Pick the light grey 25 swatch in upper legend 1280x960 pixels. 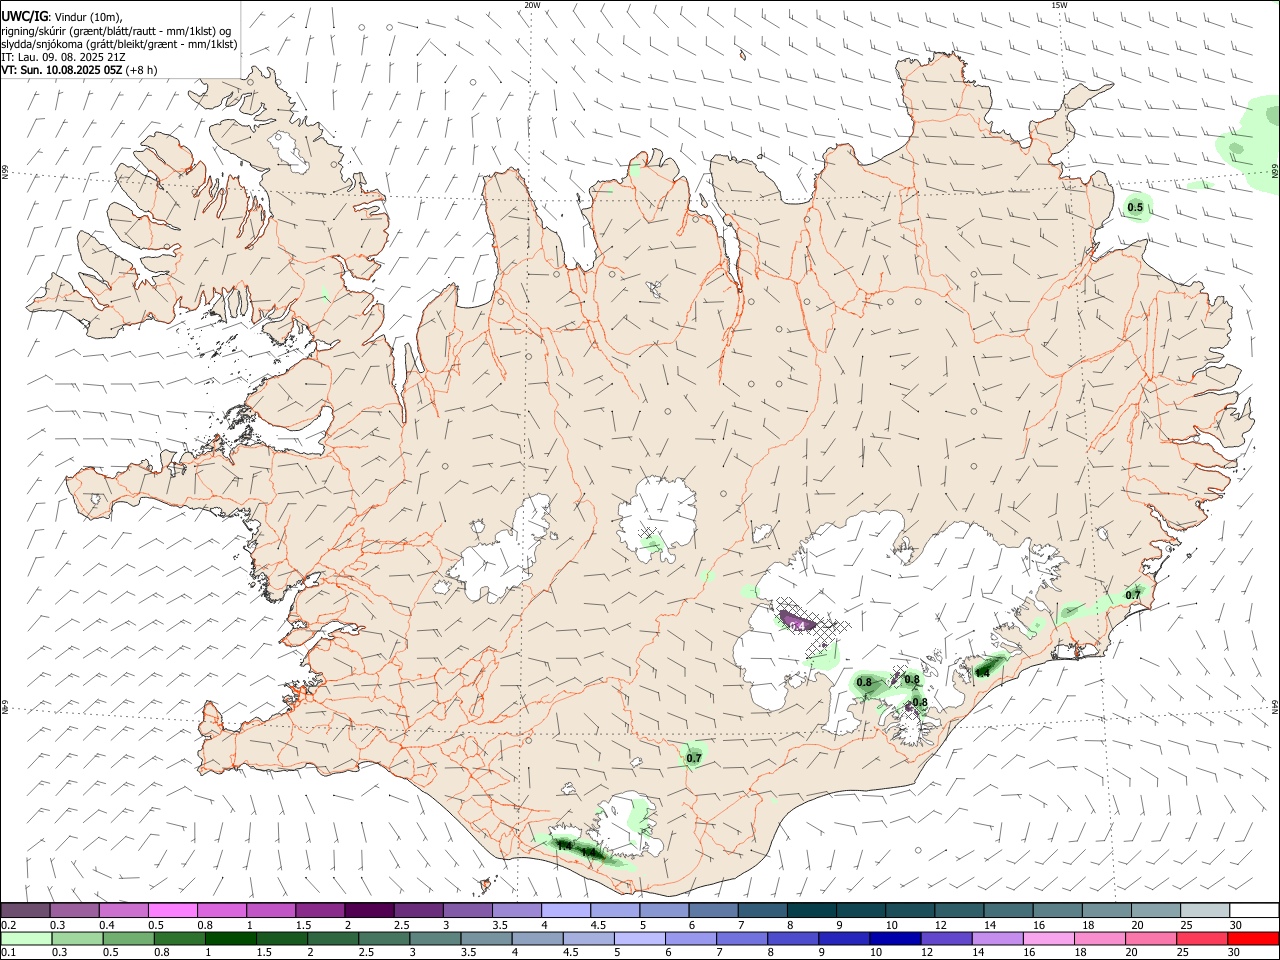pos(1204,910)
